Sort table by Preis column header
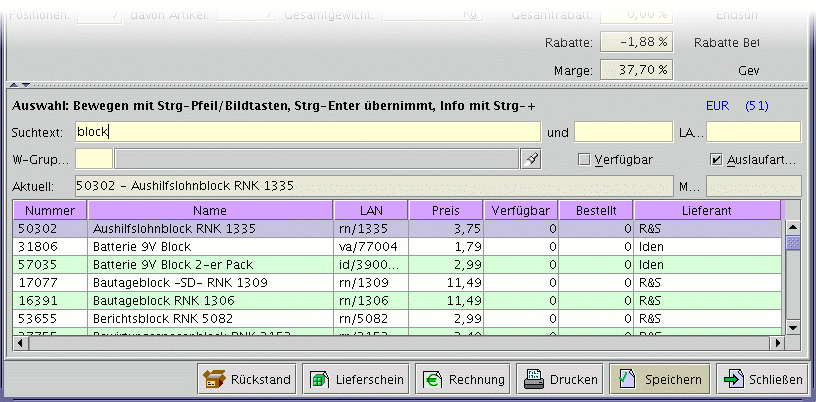 pyautogui.click(x=445, y=211)
